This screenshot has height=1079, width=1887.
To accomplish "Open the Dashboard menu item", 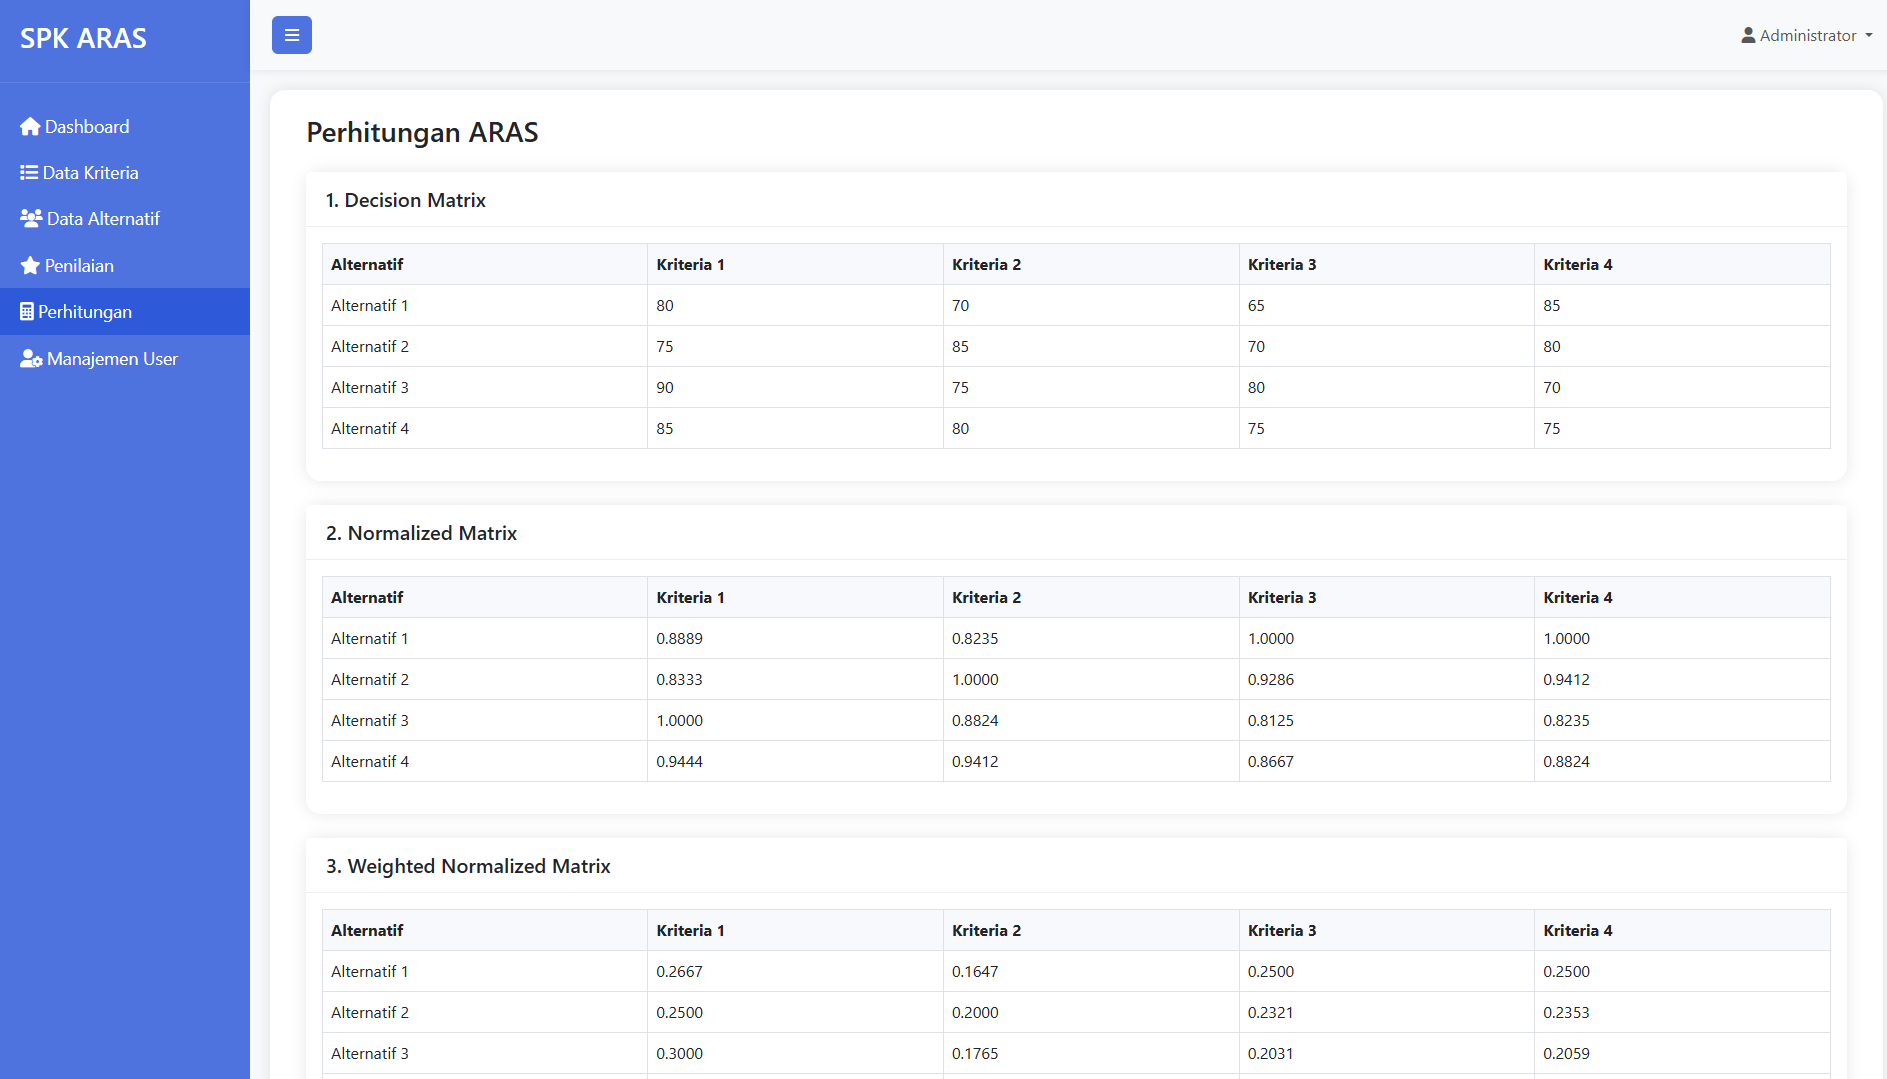I will (125, 127).
